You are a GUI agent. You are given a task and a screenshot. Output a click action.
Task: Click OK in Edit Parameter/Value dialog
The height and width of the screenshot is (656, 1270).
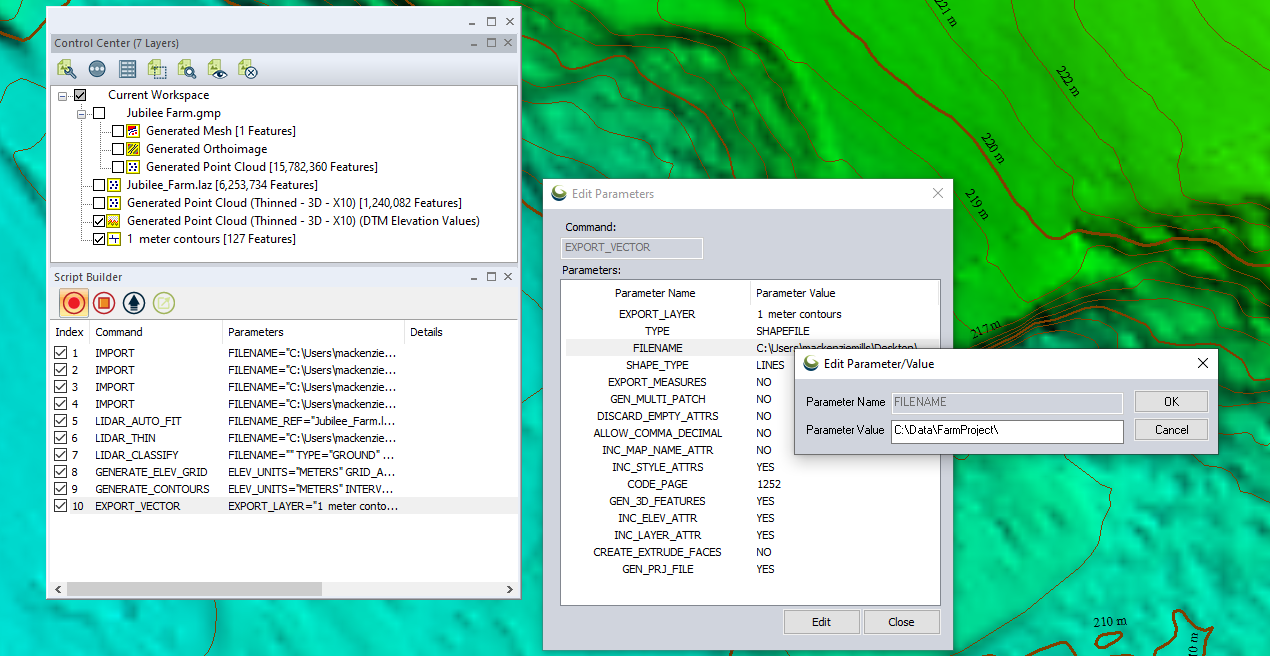coord(1170,401)
